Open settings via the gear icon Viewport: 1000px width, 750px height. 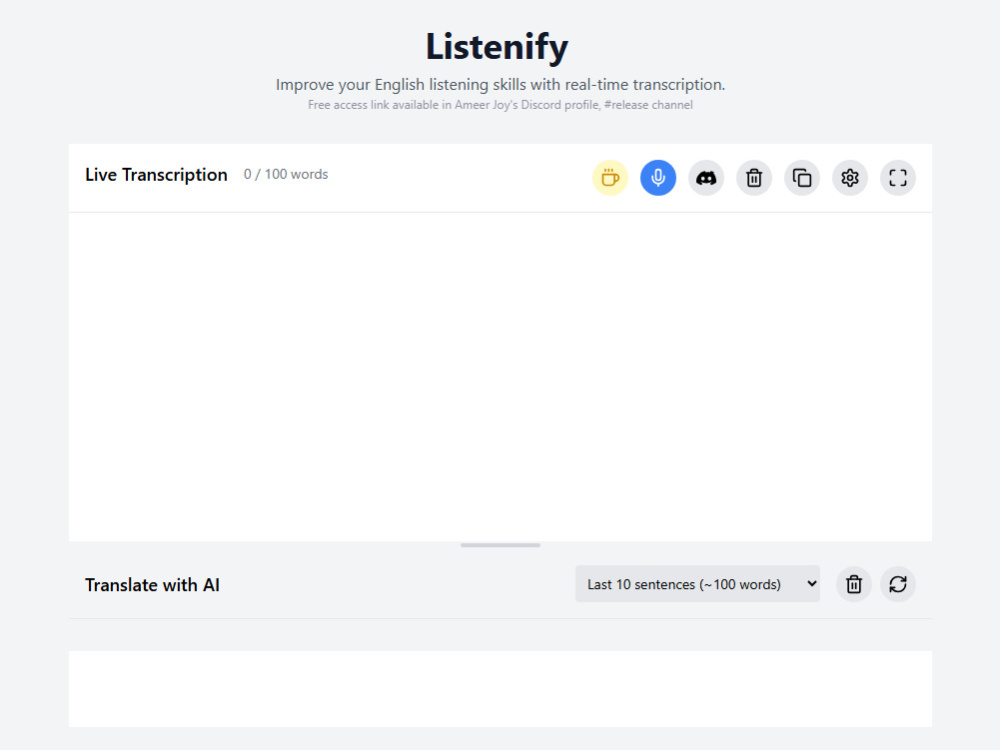coord(849,178)
